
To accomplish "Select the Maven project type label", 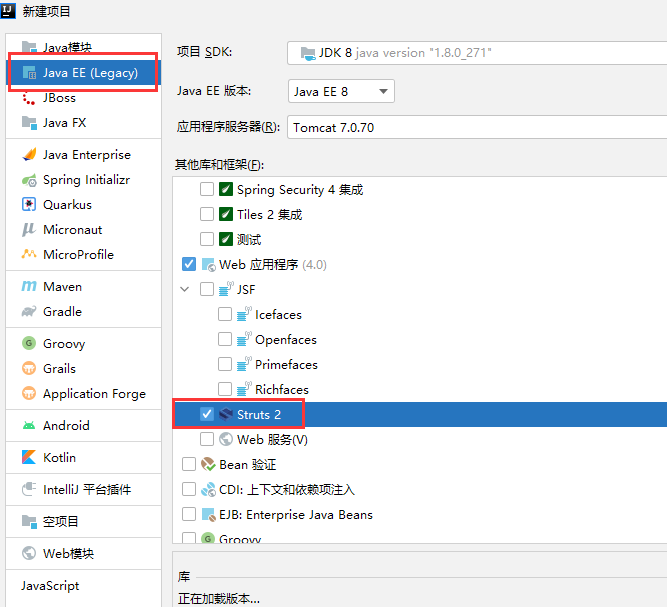I will pyautogui.click(x=63, y=286).
